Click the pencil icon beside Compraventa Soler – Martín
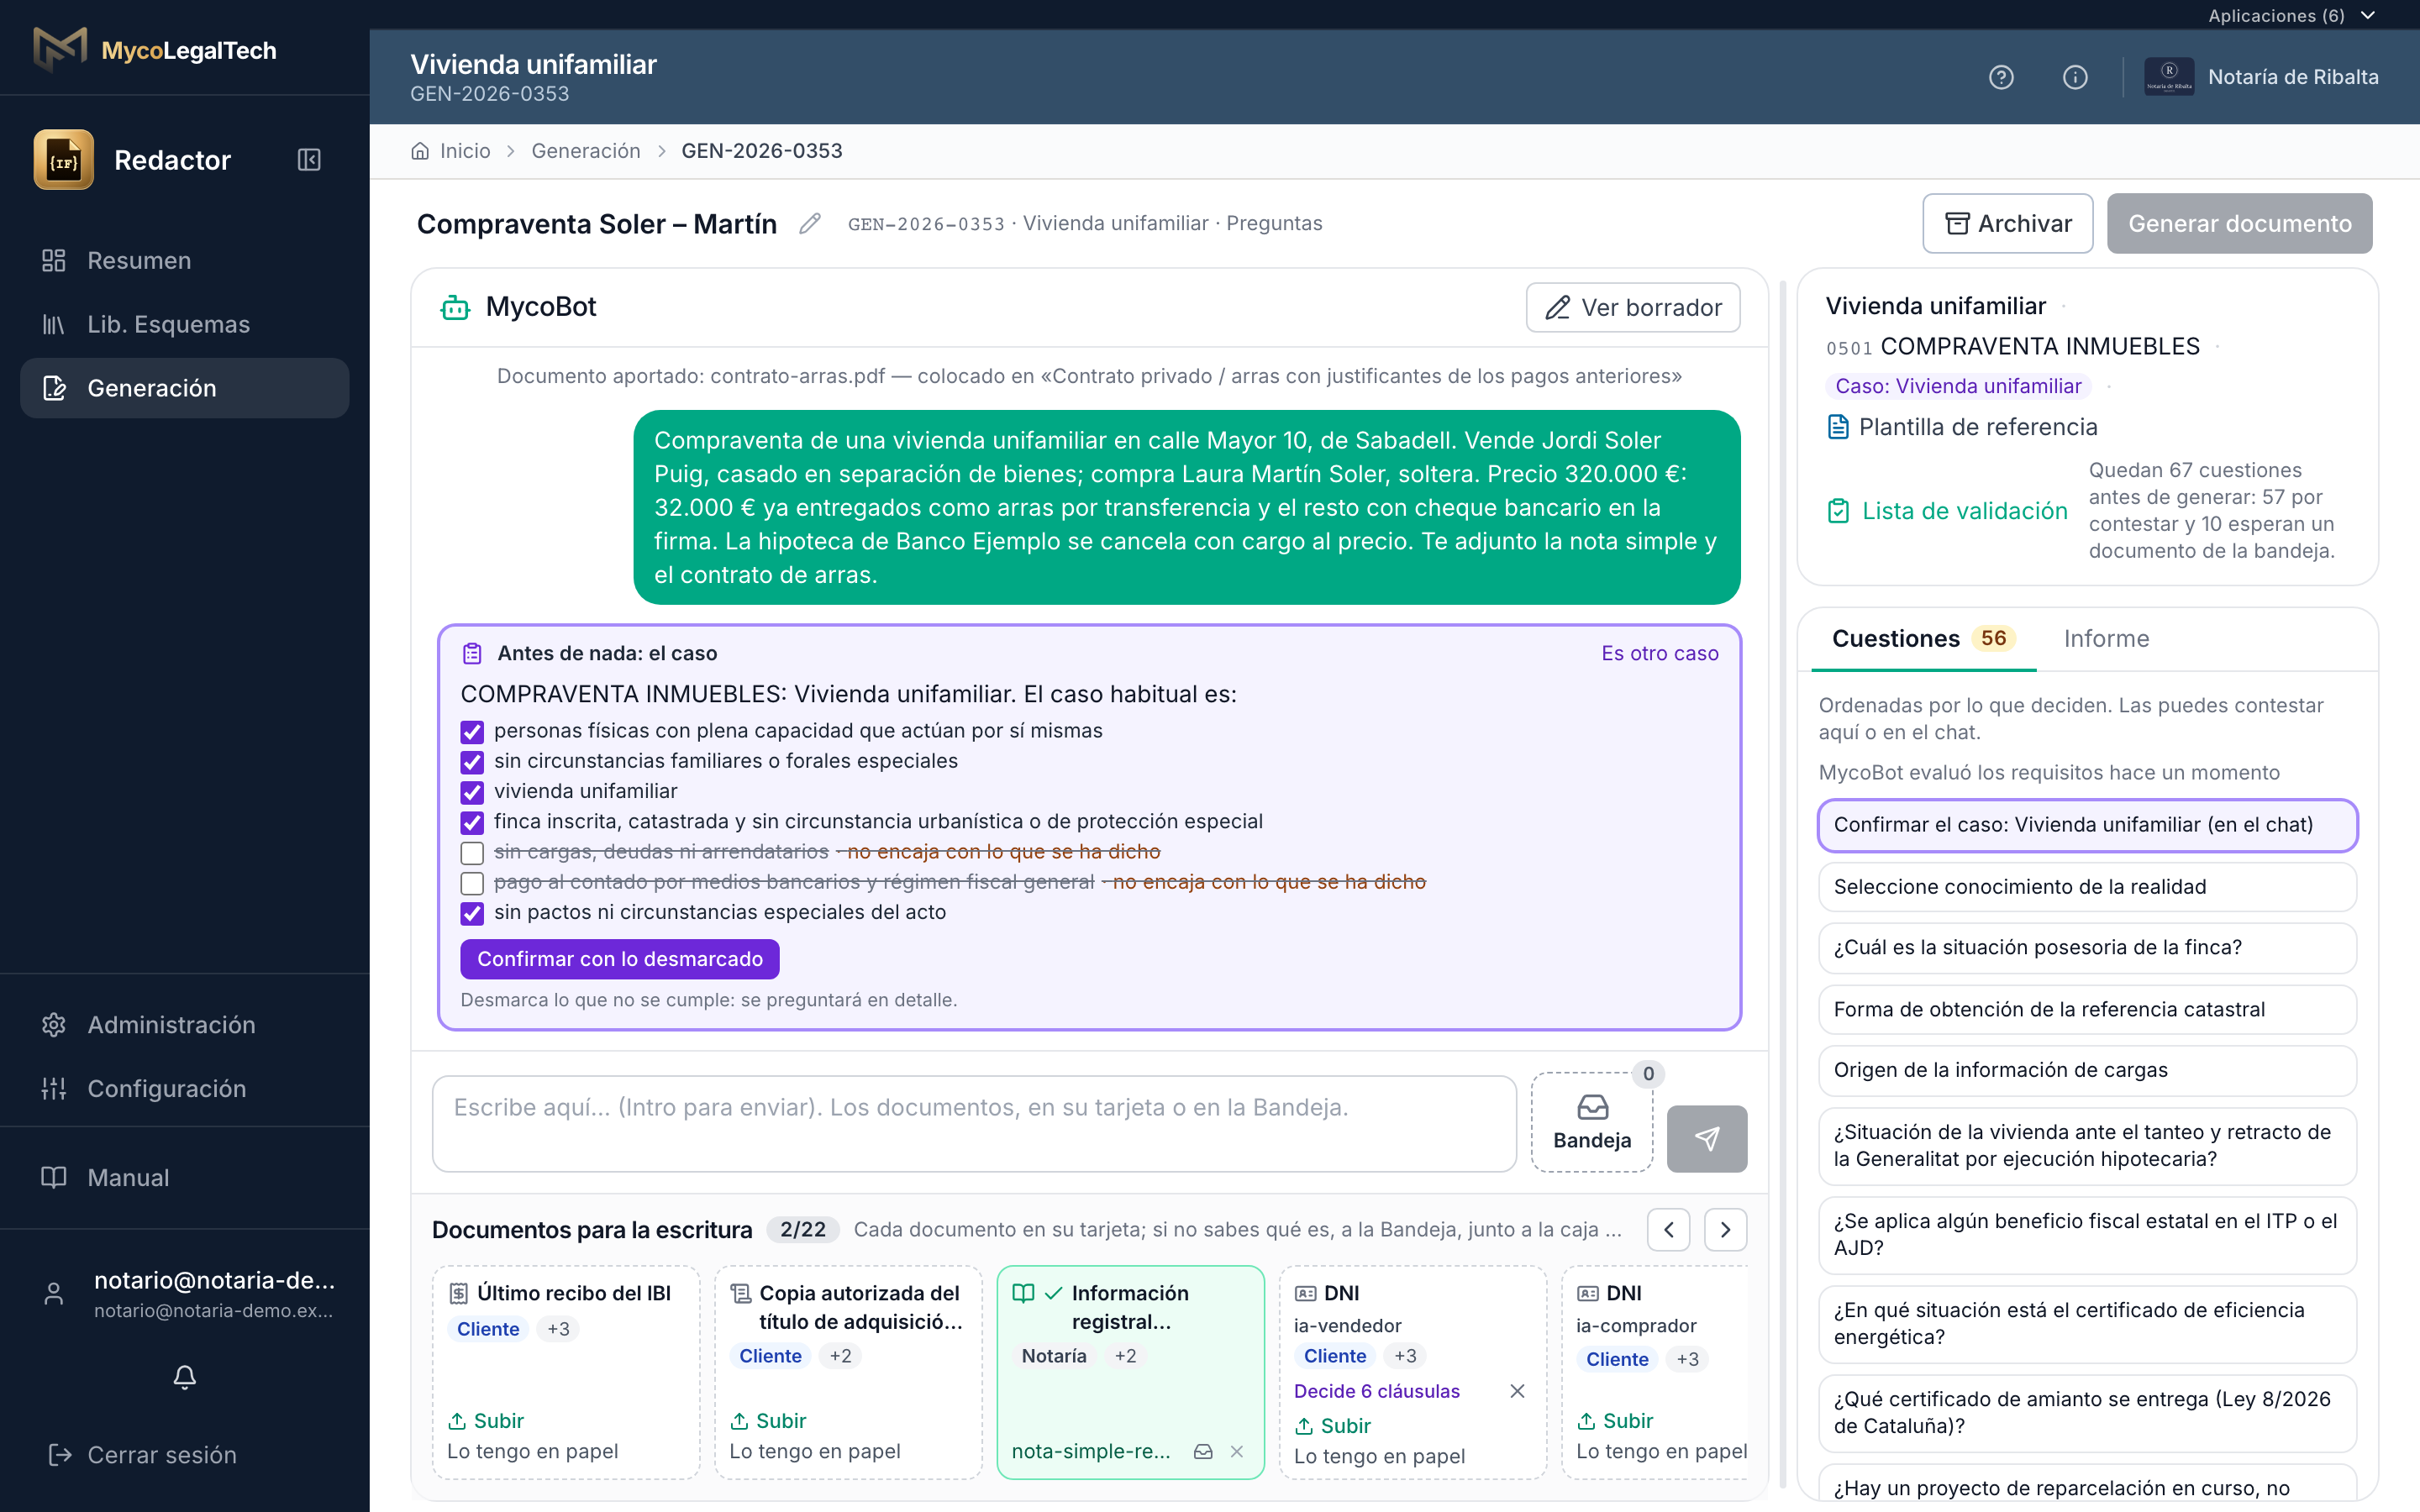The image size is (2420, 1512). [x=810, y=224]
